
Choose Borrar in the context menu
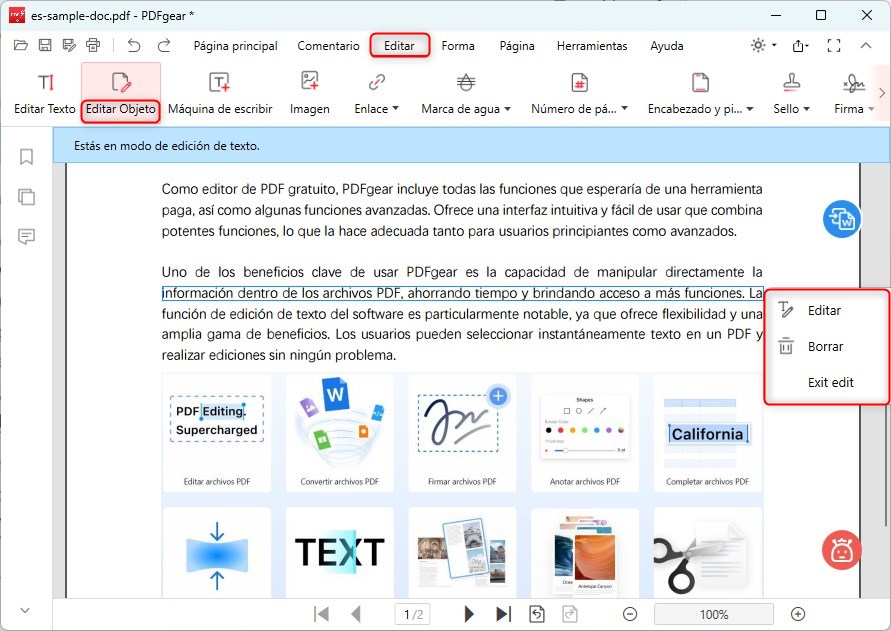pyautogui.click(x=827, y=346)
